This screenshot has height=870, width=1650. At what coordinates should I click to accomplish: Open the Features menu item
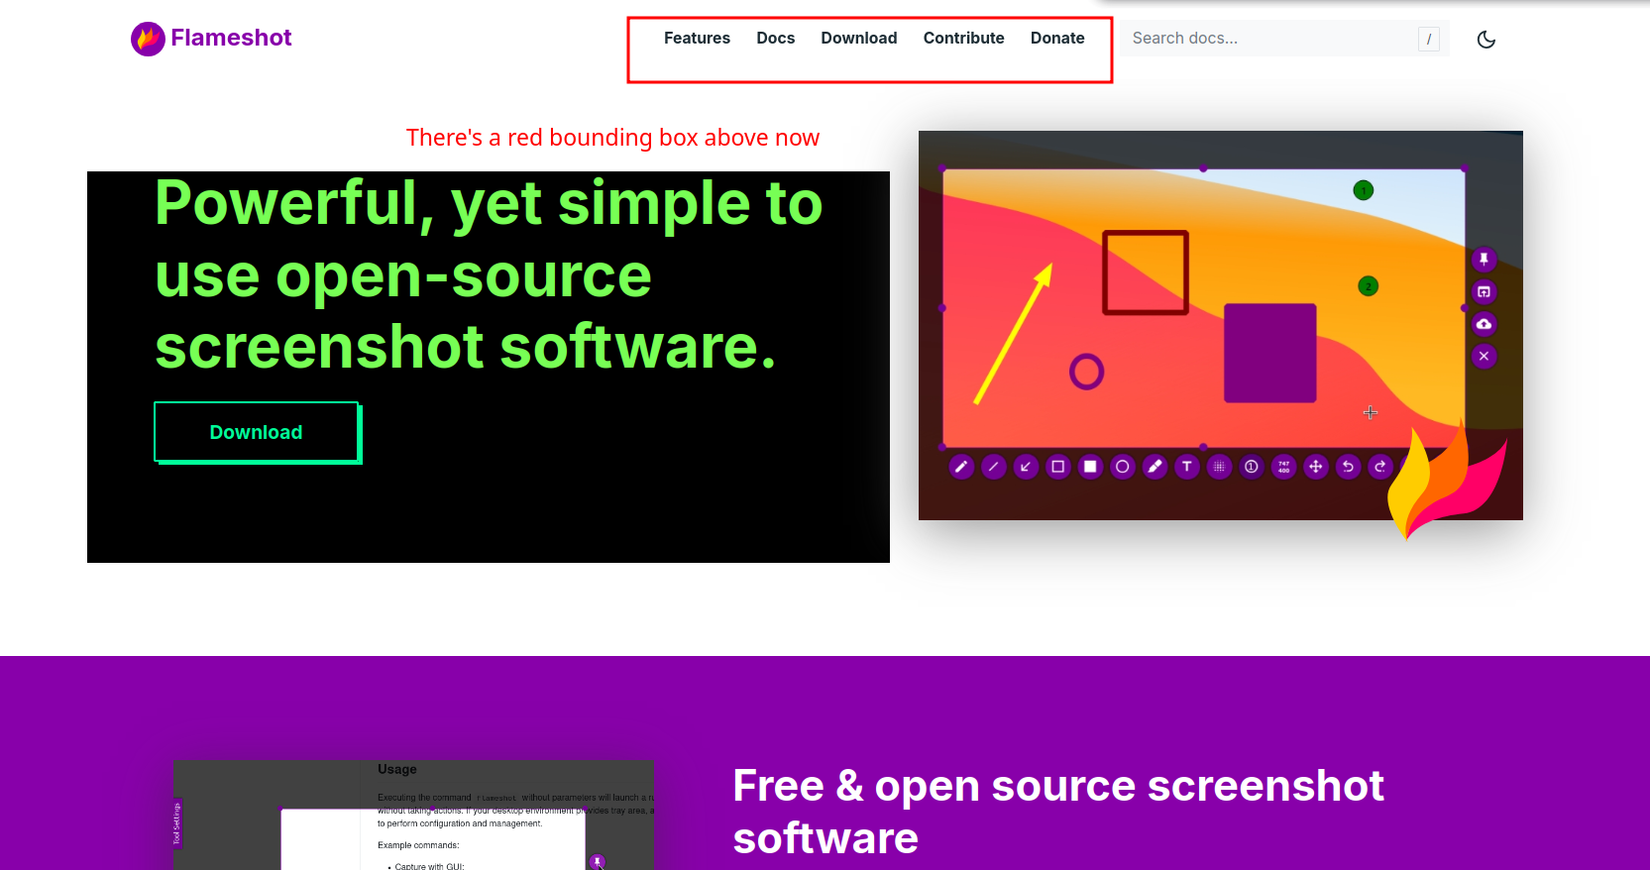(x=697, y=38)
